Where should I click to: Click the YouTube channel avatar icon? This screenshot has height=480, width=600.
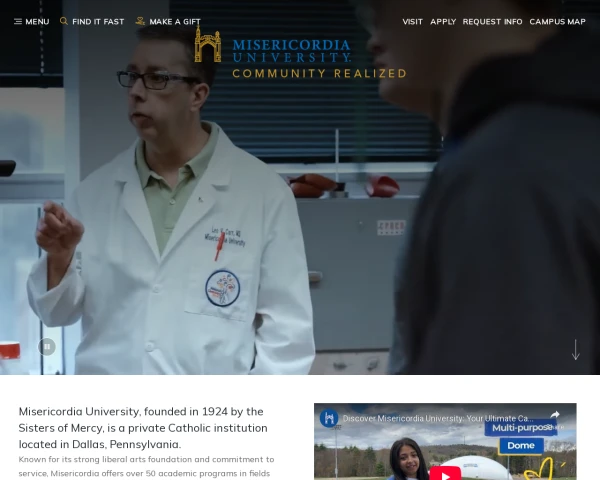click(x=329, y=418)
